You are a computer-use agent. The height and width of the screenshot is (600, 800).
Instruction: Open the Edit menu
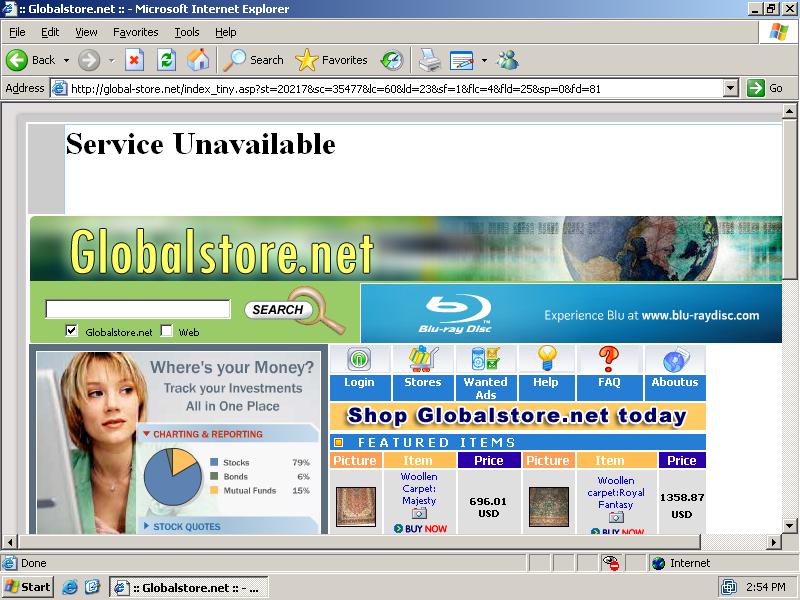(50, 32)
